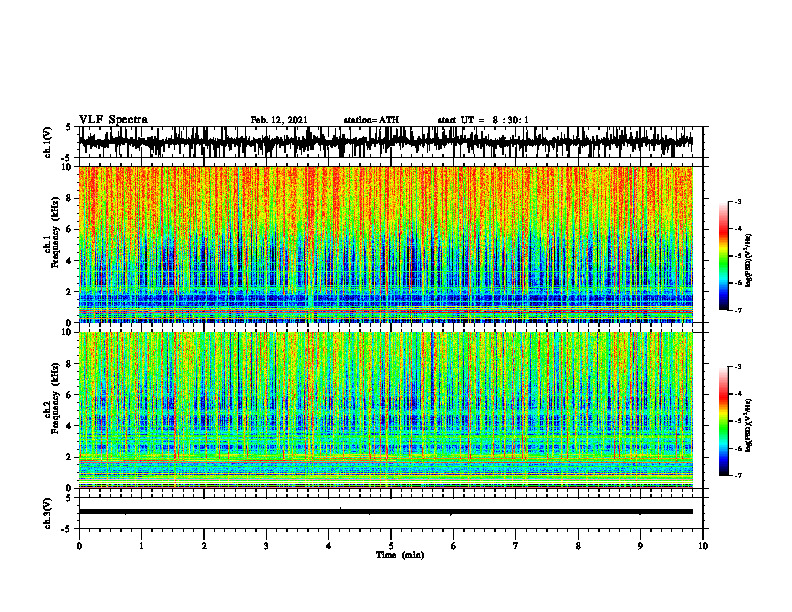Click the ch.1 colorbar "log(PSD)" label
Viewport: 792px width, 612px height.
click(x=749, y=261)
